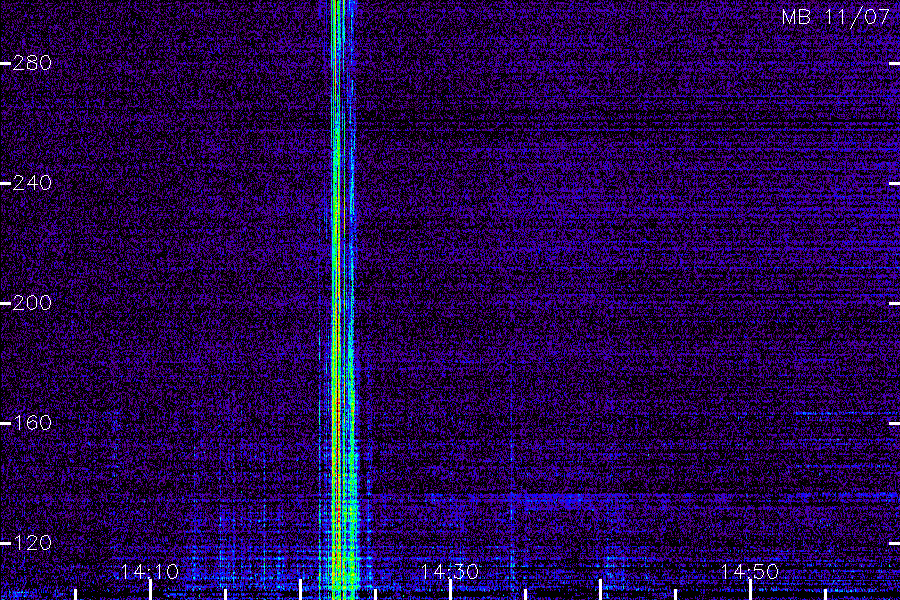The height and width of the screenshot is (600, 900).
Task: Click the 120 frequency axis label
Action: click(x=32, y=543)
